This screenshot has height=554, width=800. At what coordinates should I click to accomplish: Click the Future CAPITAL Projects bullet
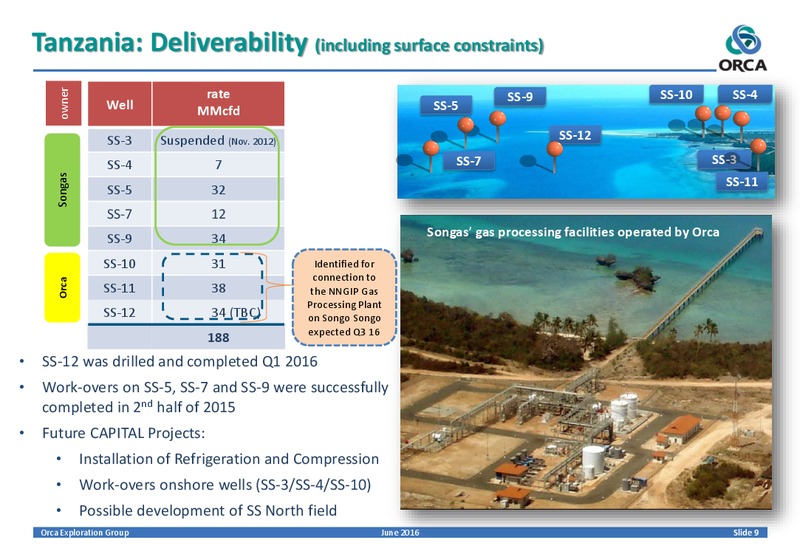pyautogui.click(x=123, y=433)
